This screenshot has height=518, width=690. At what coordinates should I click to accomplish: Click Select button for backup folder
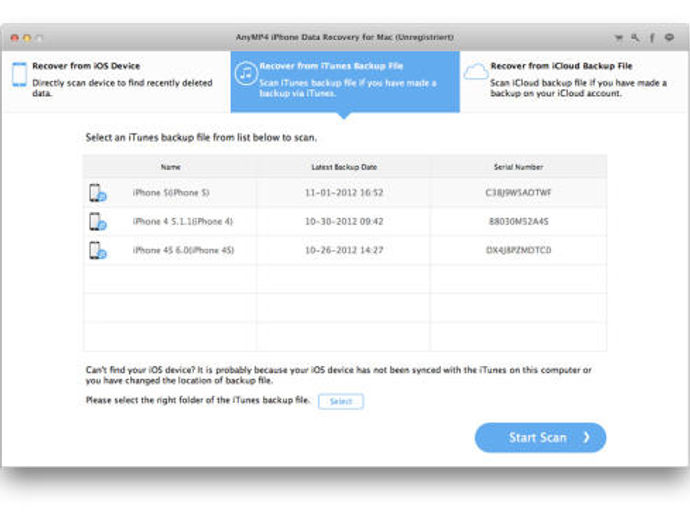(x=341, y=401)
